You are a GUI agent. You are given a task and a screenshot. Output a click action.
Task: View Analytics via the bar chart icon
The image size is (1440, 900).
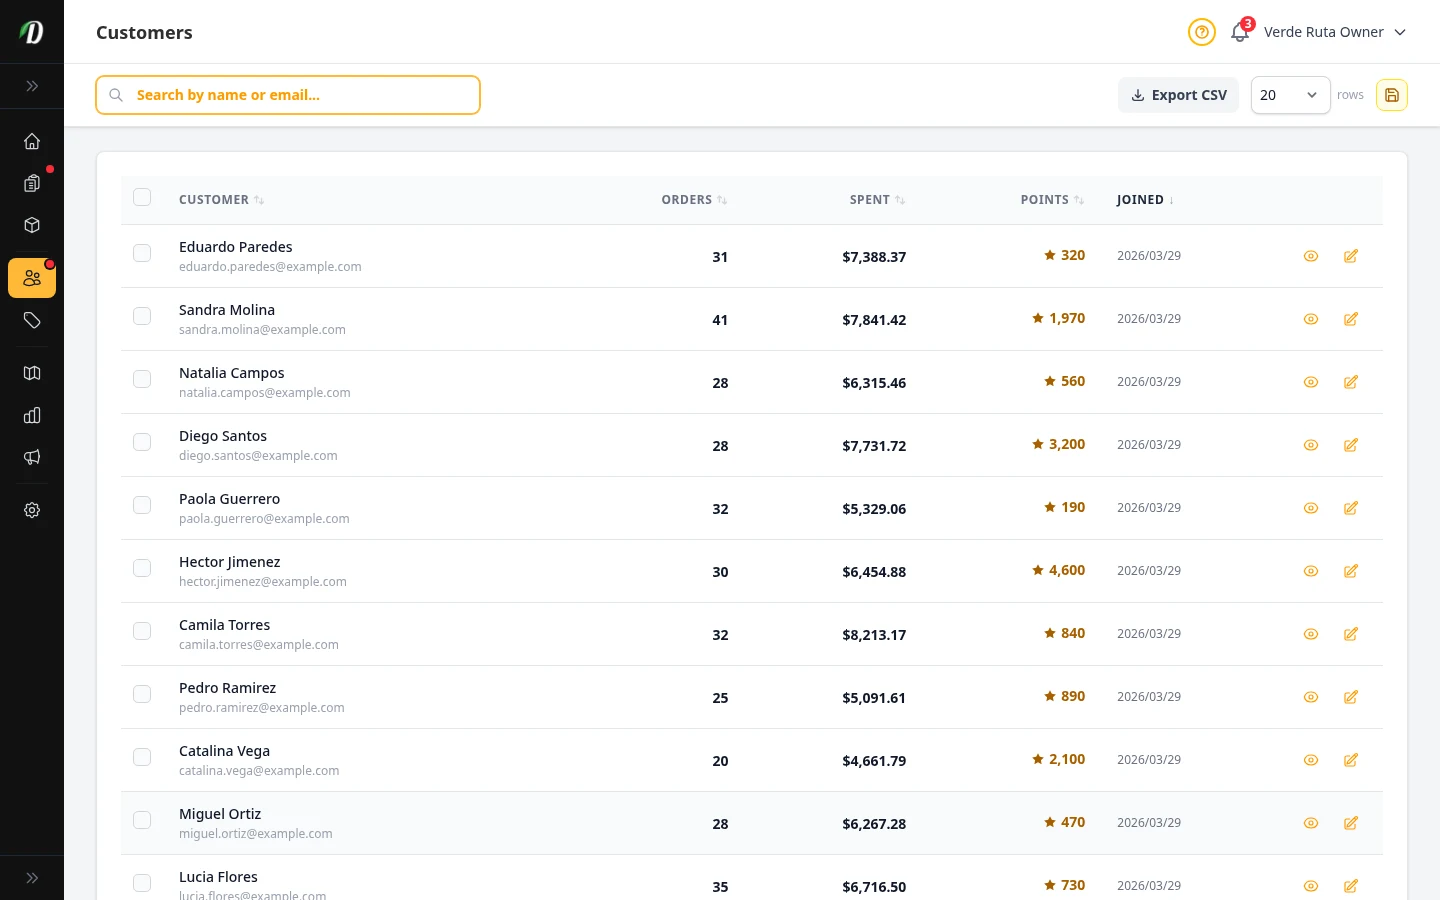tap(32, 415)
